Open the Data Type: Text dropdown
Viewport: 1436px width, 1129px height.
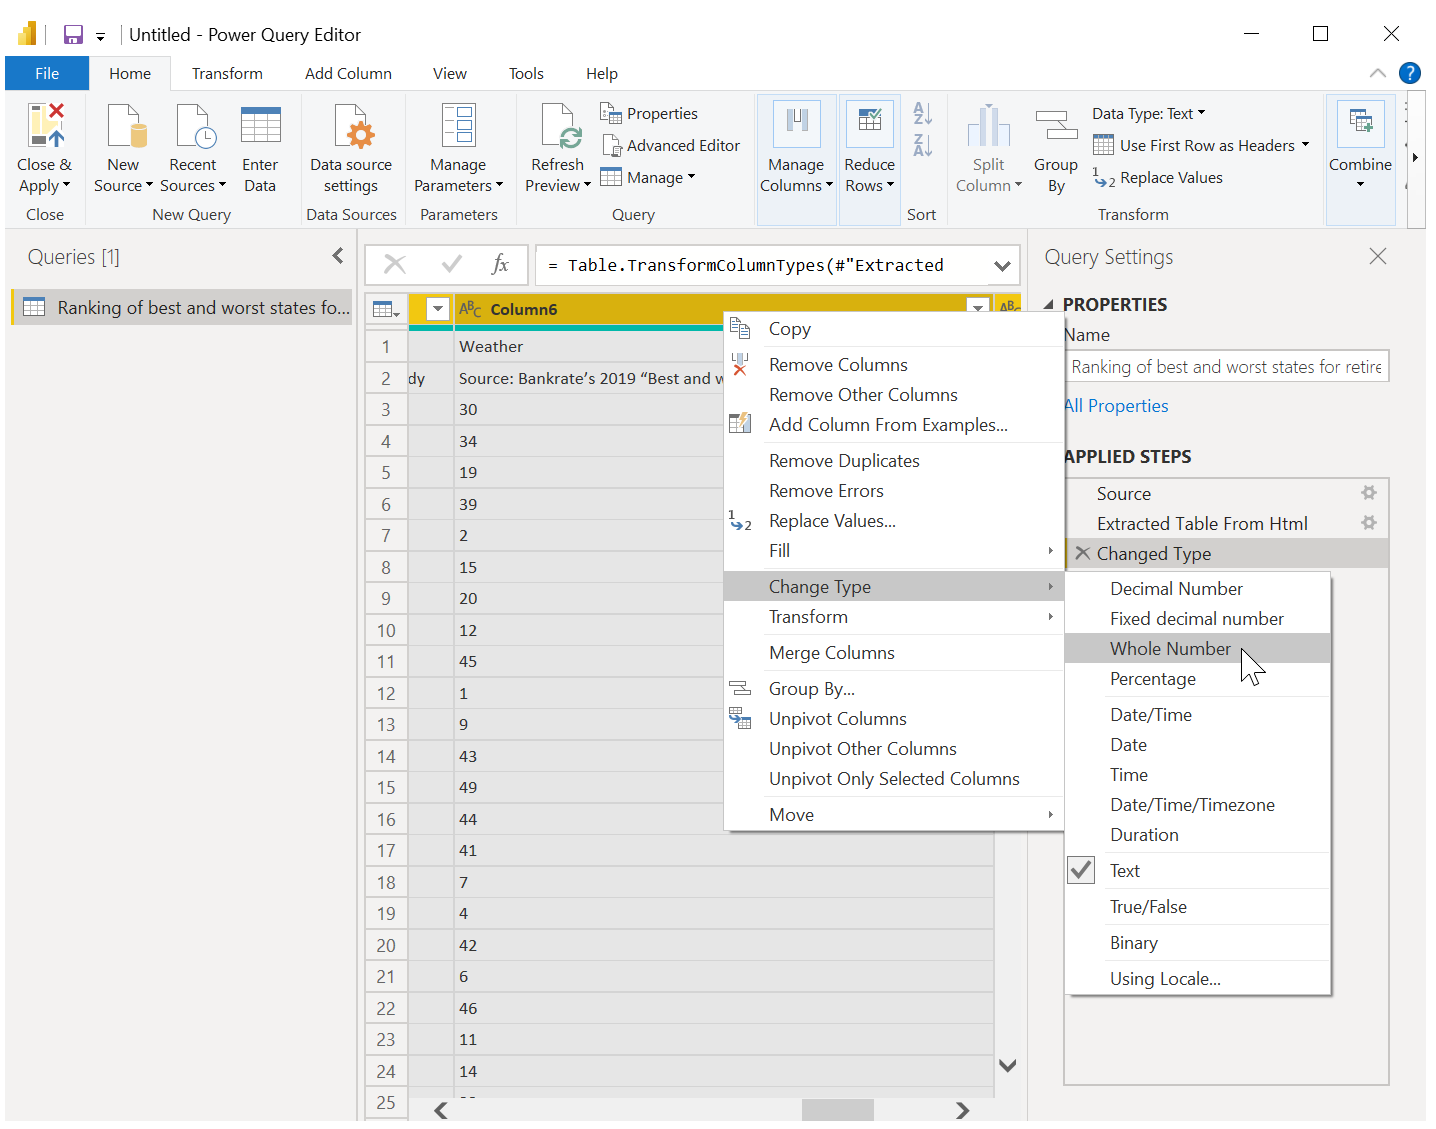click(1148, 114)
